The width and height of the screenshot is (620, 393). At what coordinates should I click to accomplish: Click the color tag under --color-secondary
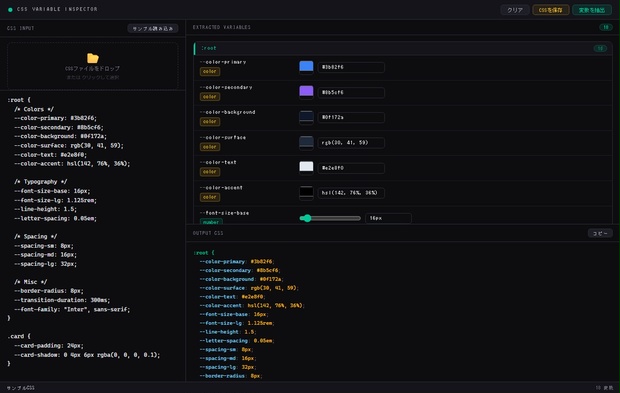[210, 97]
